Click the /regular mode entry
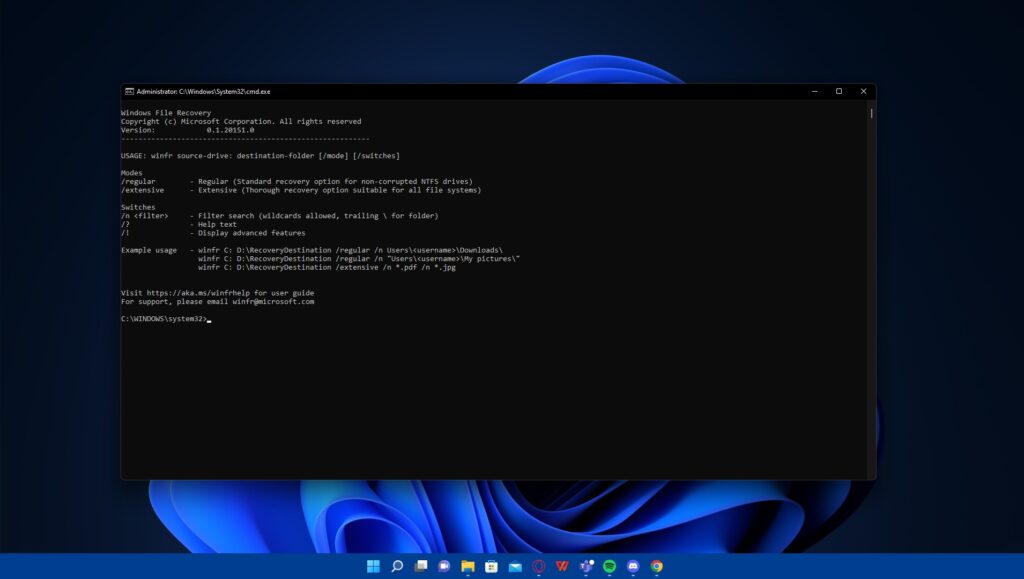Screen dimensions: 1024x579 [296, 181]
